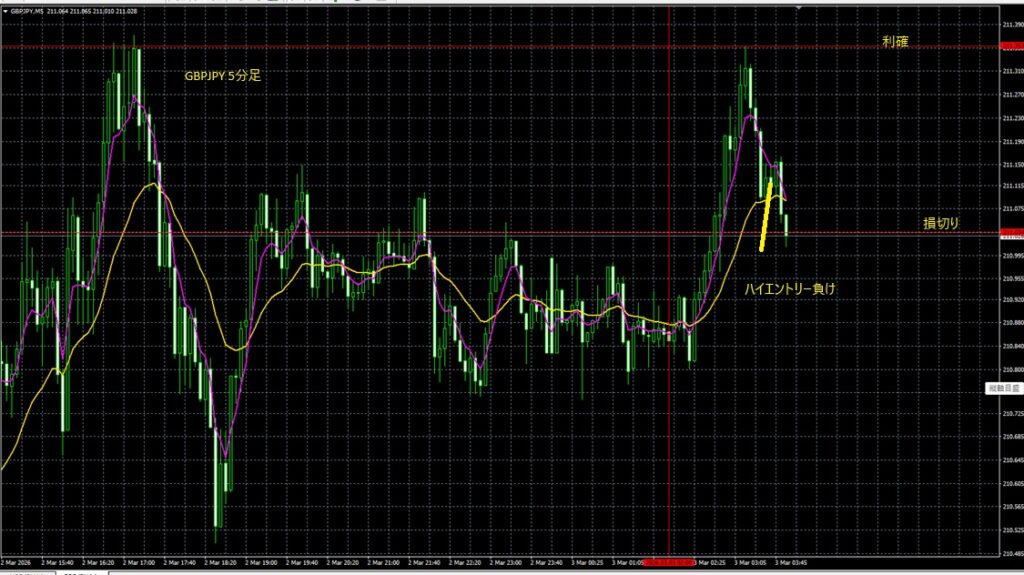Click the 2 Mar 17:00 time label
Screen dimensions: 1024x575
click(x=138, y=563)
